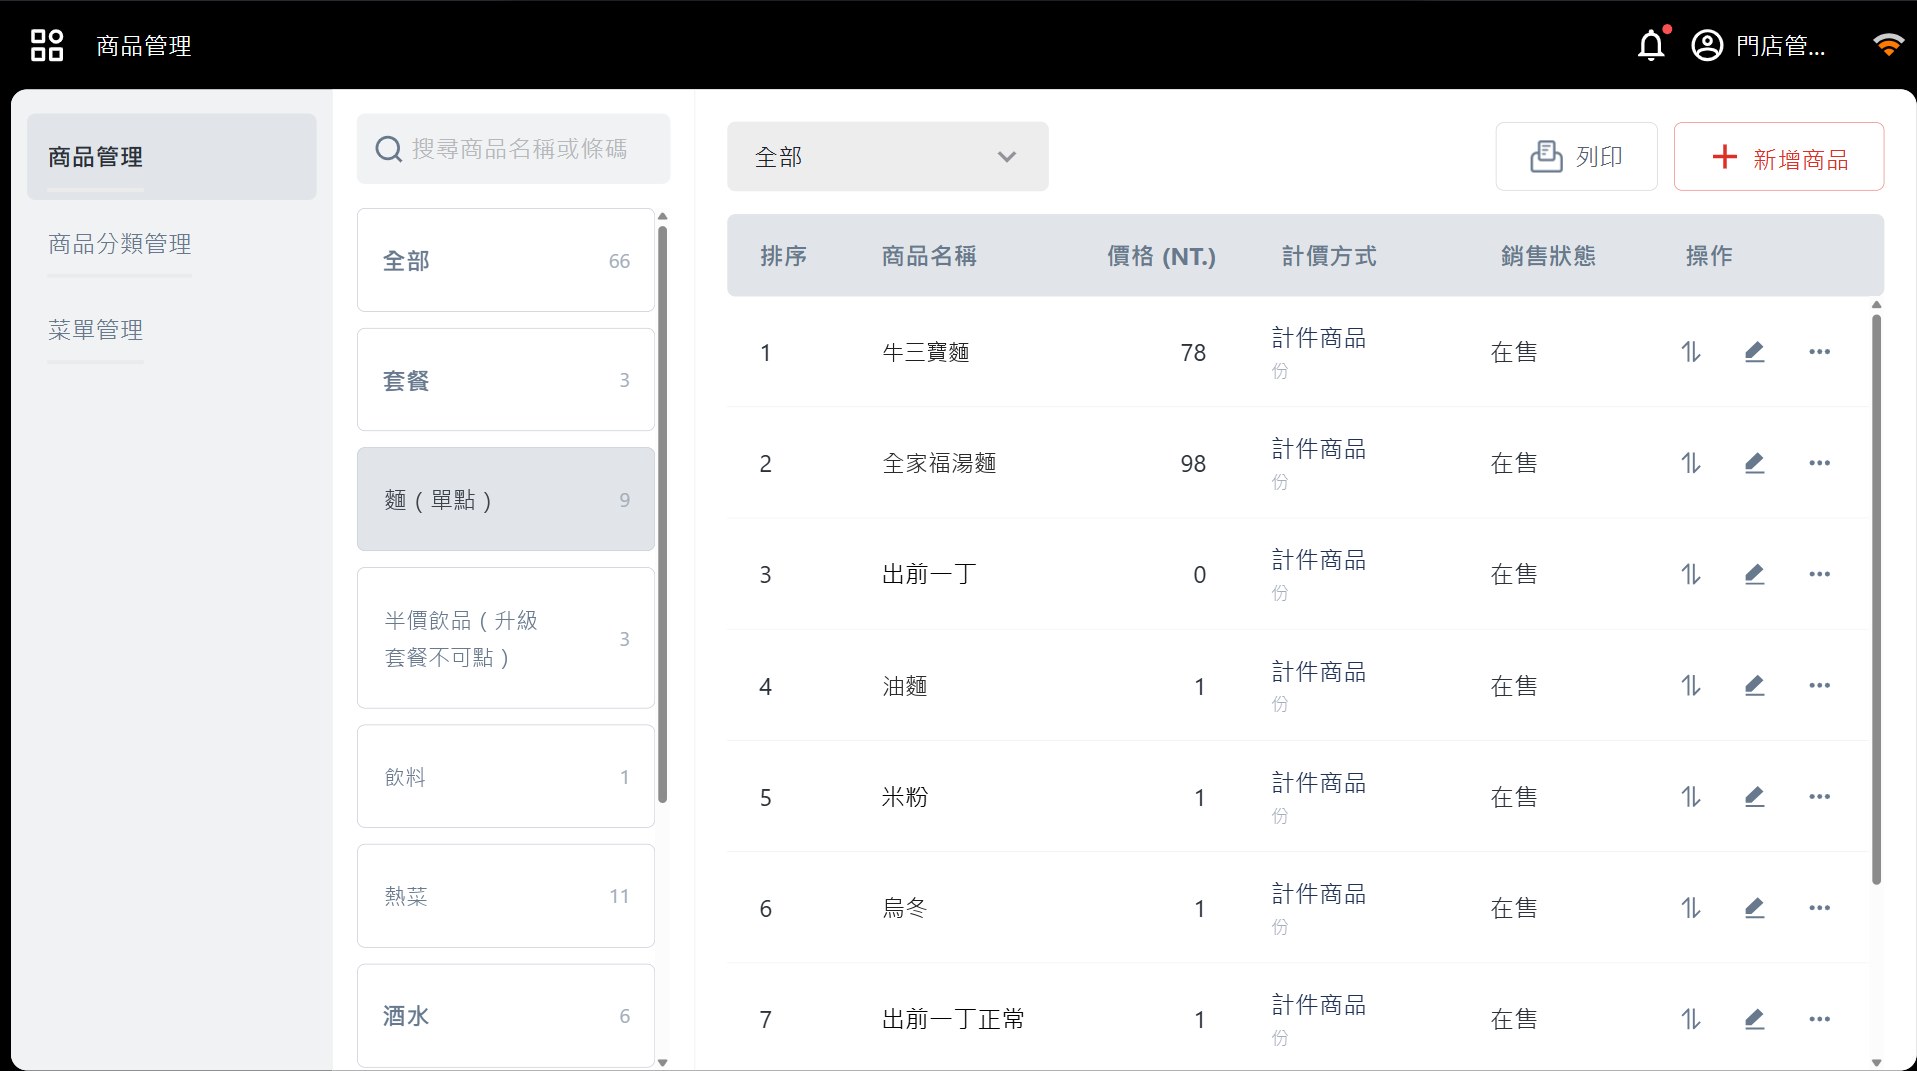Open more options for 牛三寶麵
1917x1071 pixels.
point(1819,352)
